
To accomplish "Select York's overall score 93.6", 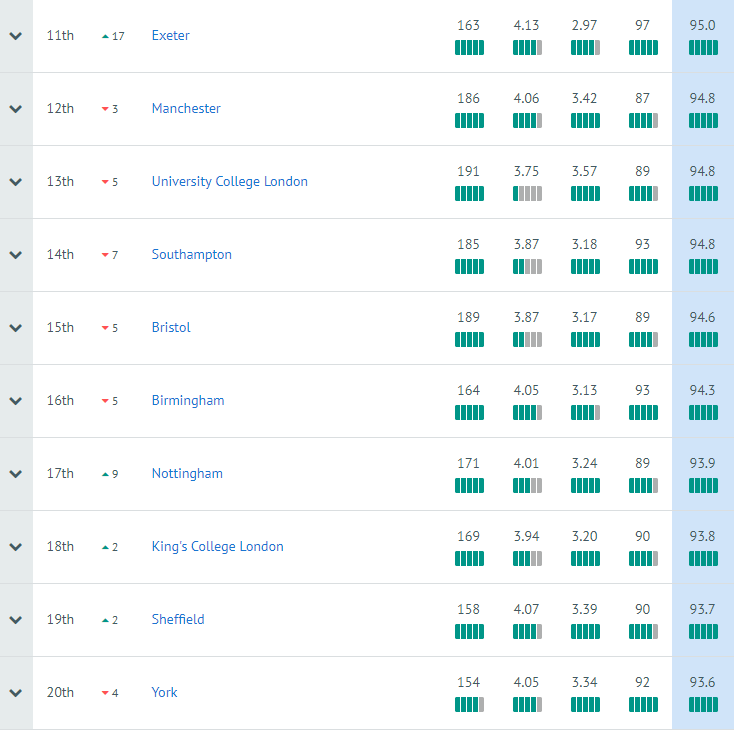I will coord(702,683).
